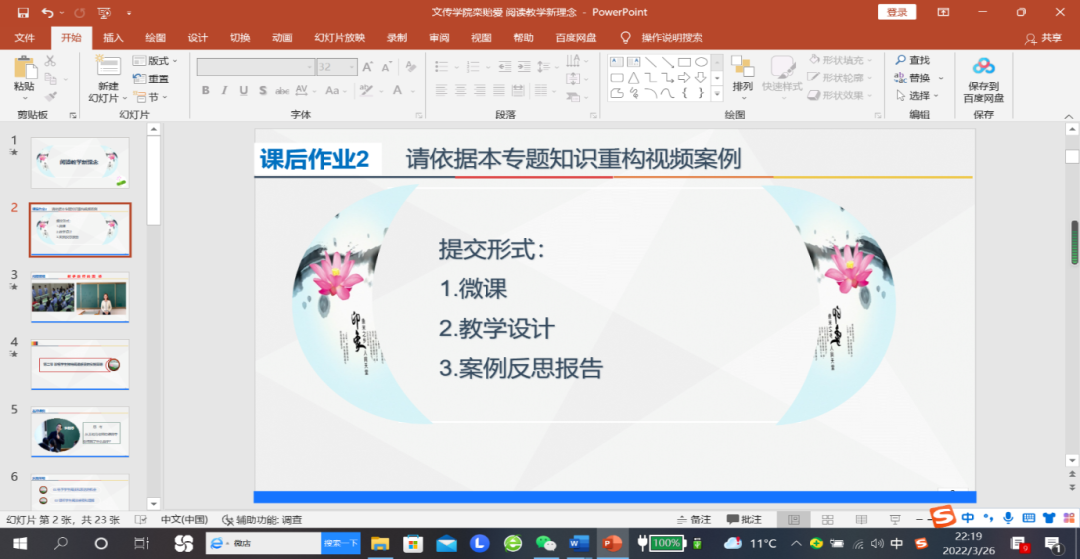The height and width of the screenshot is (559, 1080).
Task: Toggle Bold text formatting
Action: point(206,91)
